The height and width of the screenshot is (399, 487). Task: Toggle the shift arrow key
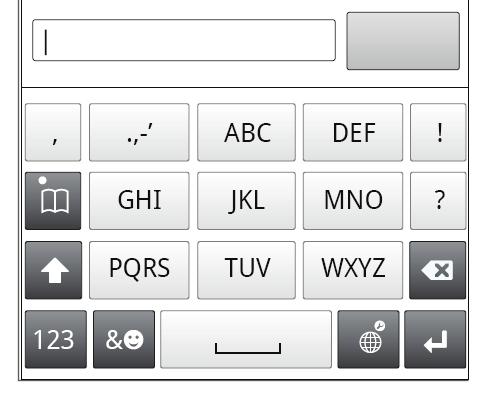click(x=53, y=270)
